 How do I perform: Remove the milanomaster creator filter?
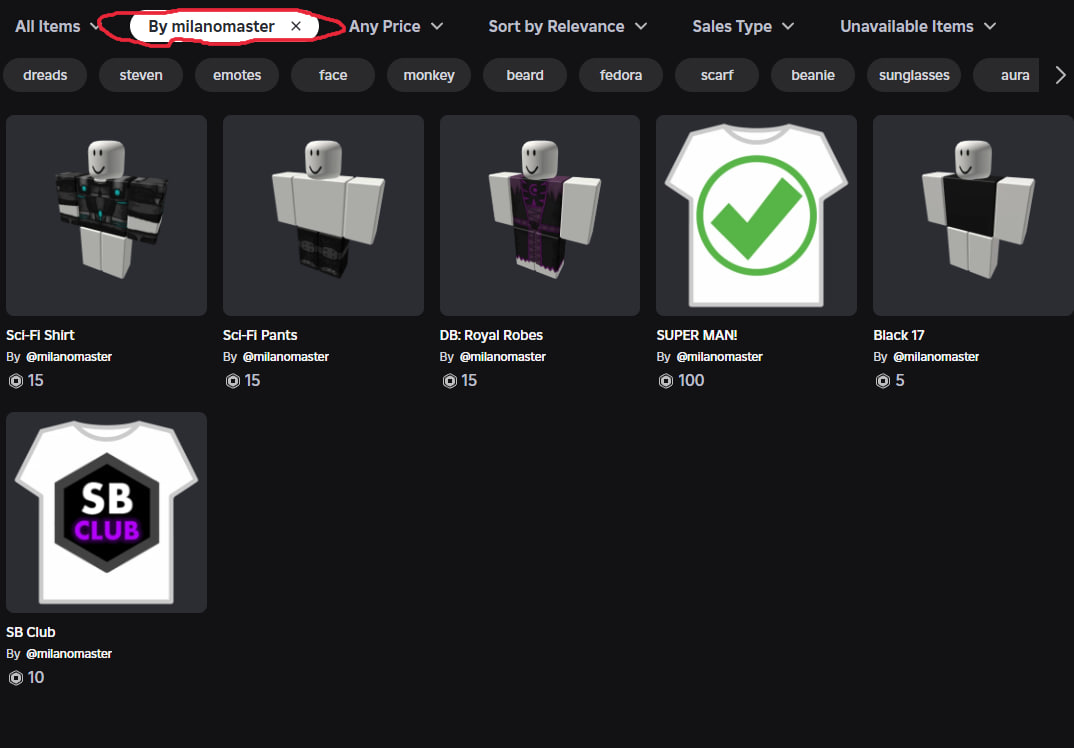296,27
